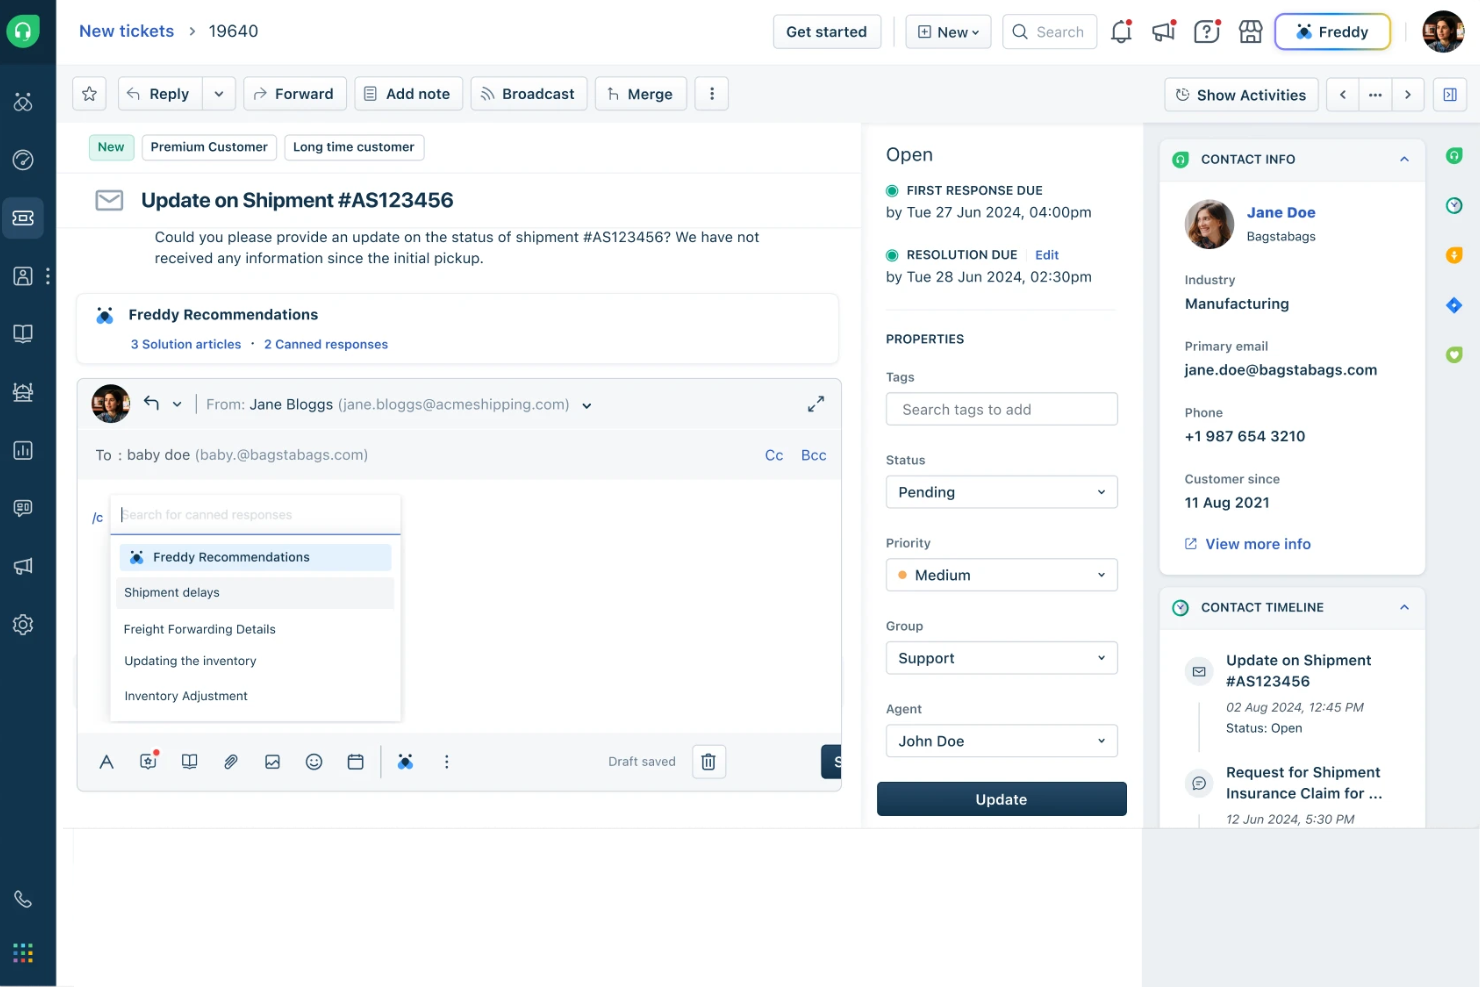Select the Analytics icon in the sidebar
Viewport: 1480px width, 987px height.
(x=23, y=450)
